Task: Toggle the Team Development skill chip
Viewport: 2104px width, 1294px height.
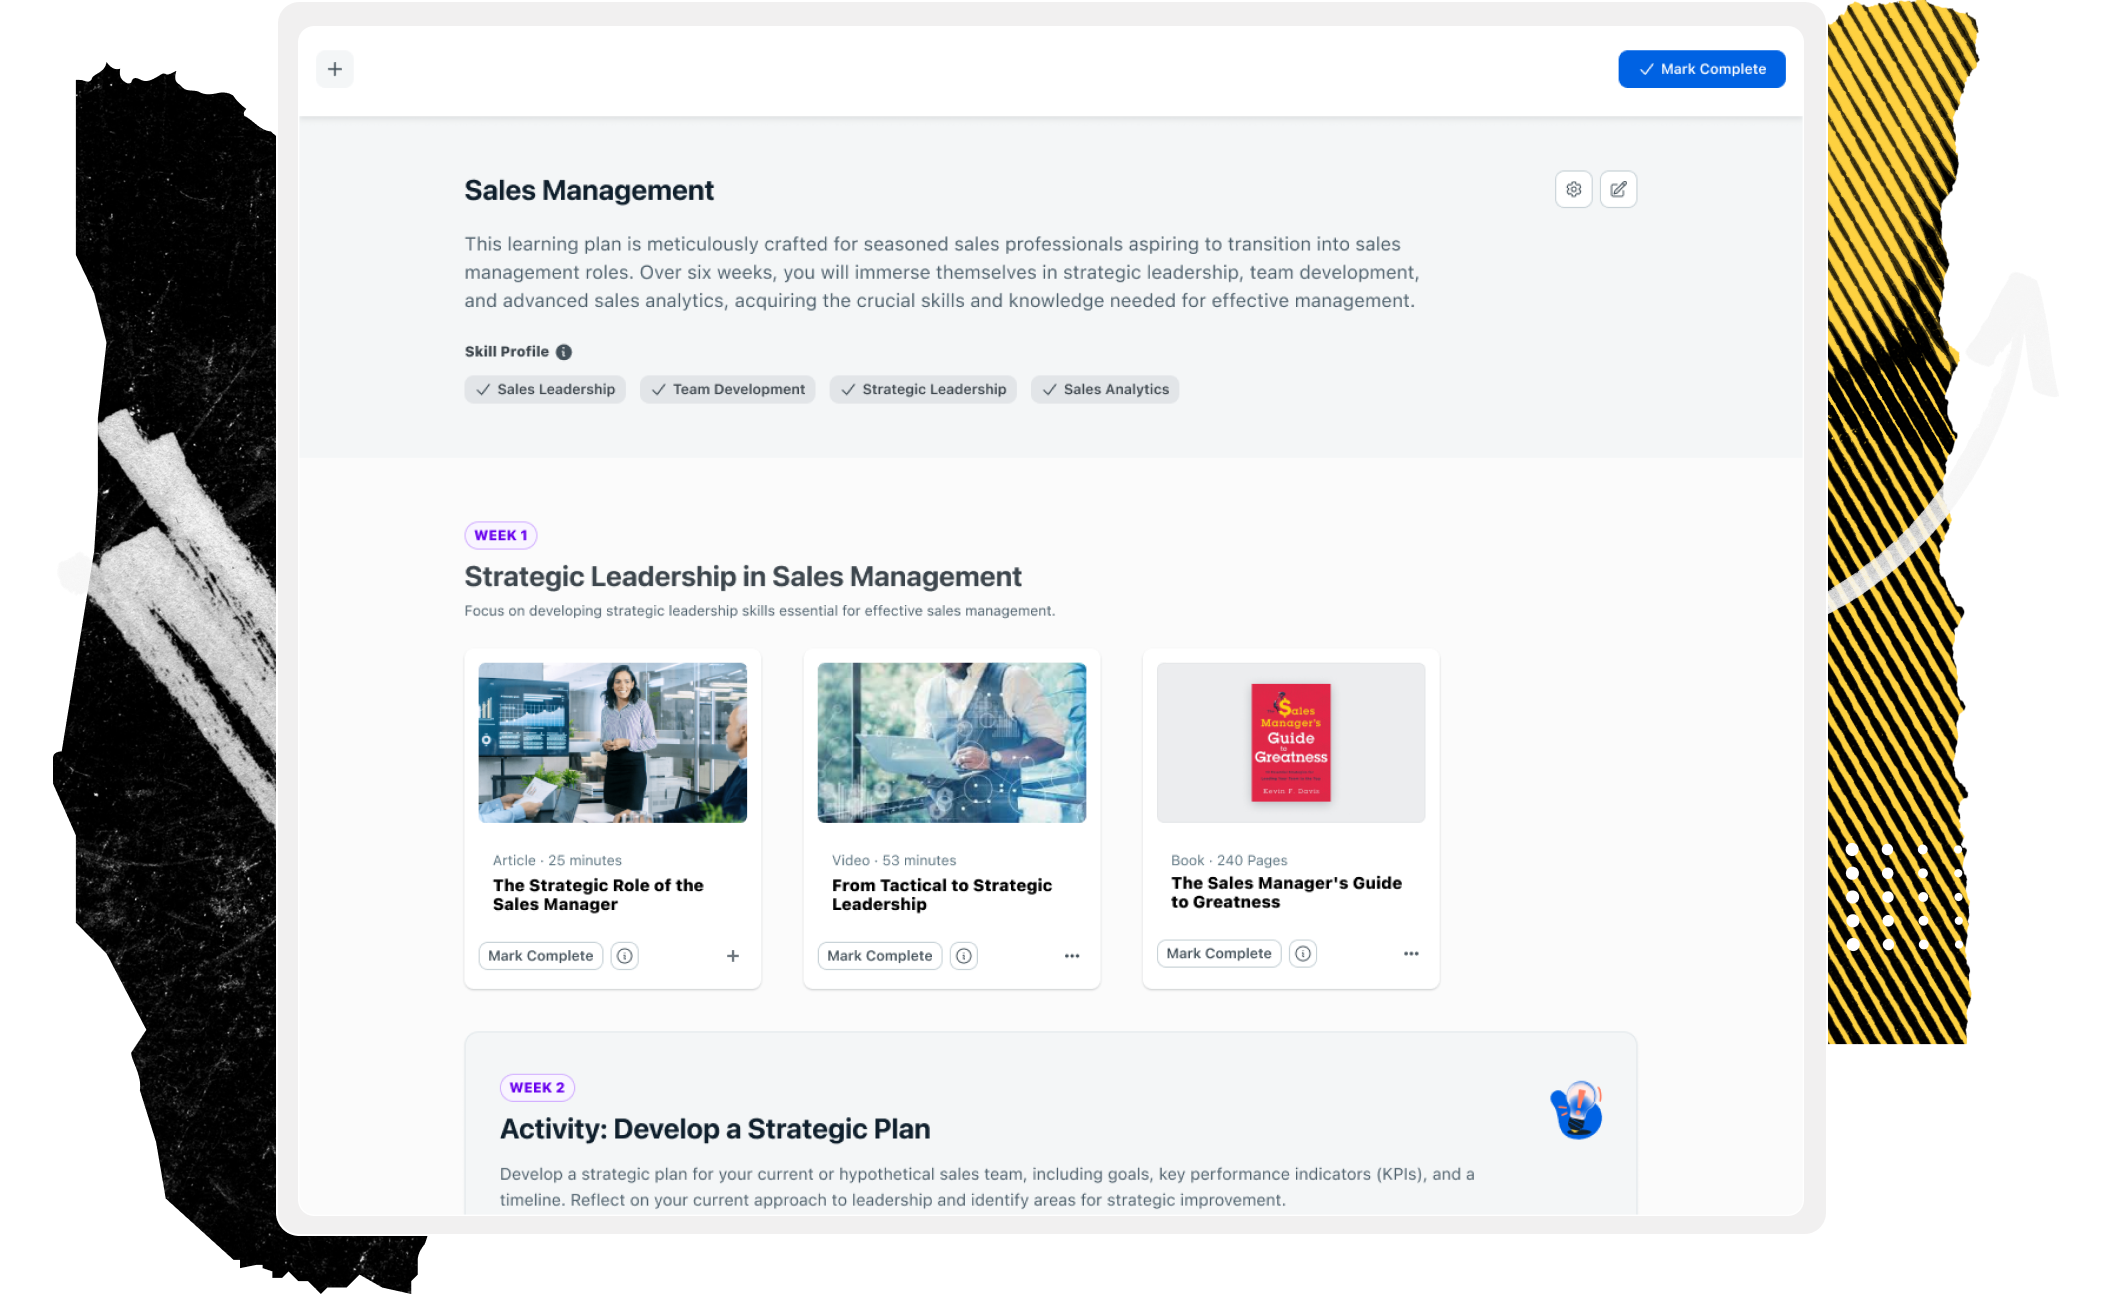Action: (728, 389)
